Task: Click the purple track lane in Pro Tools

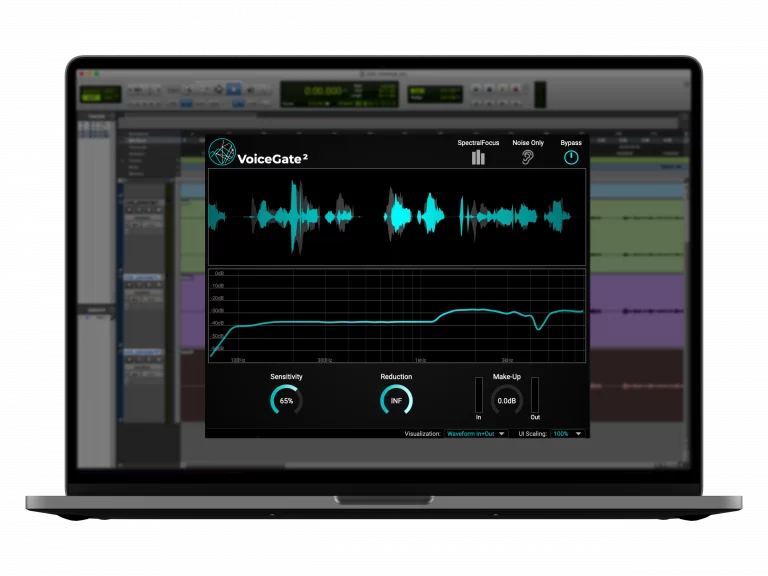Action: click(637, 311)
